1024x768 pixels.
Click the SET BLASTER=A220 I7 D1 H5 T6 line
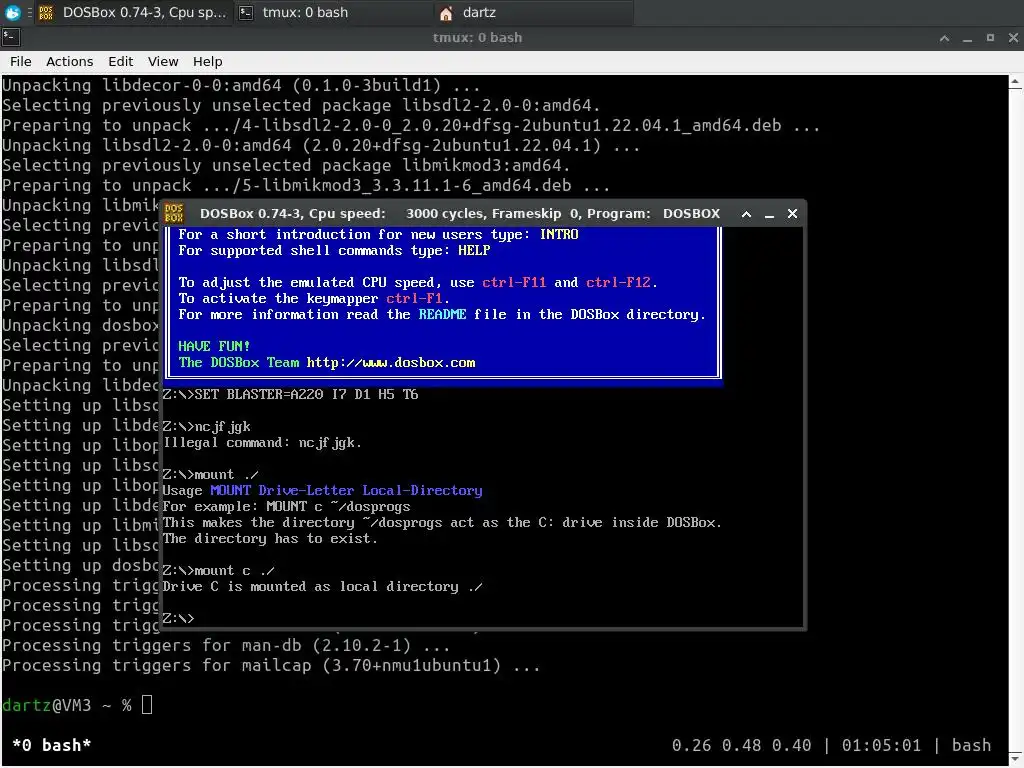click(291, 394)
